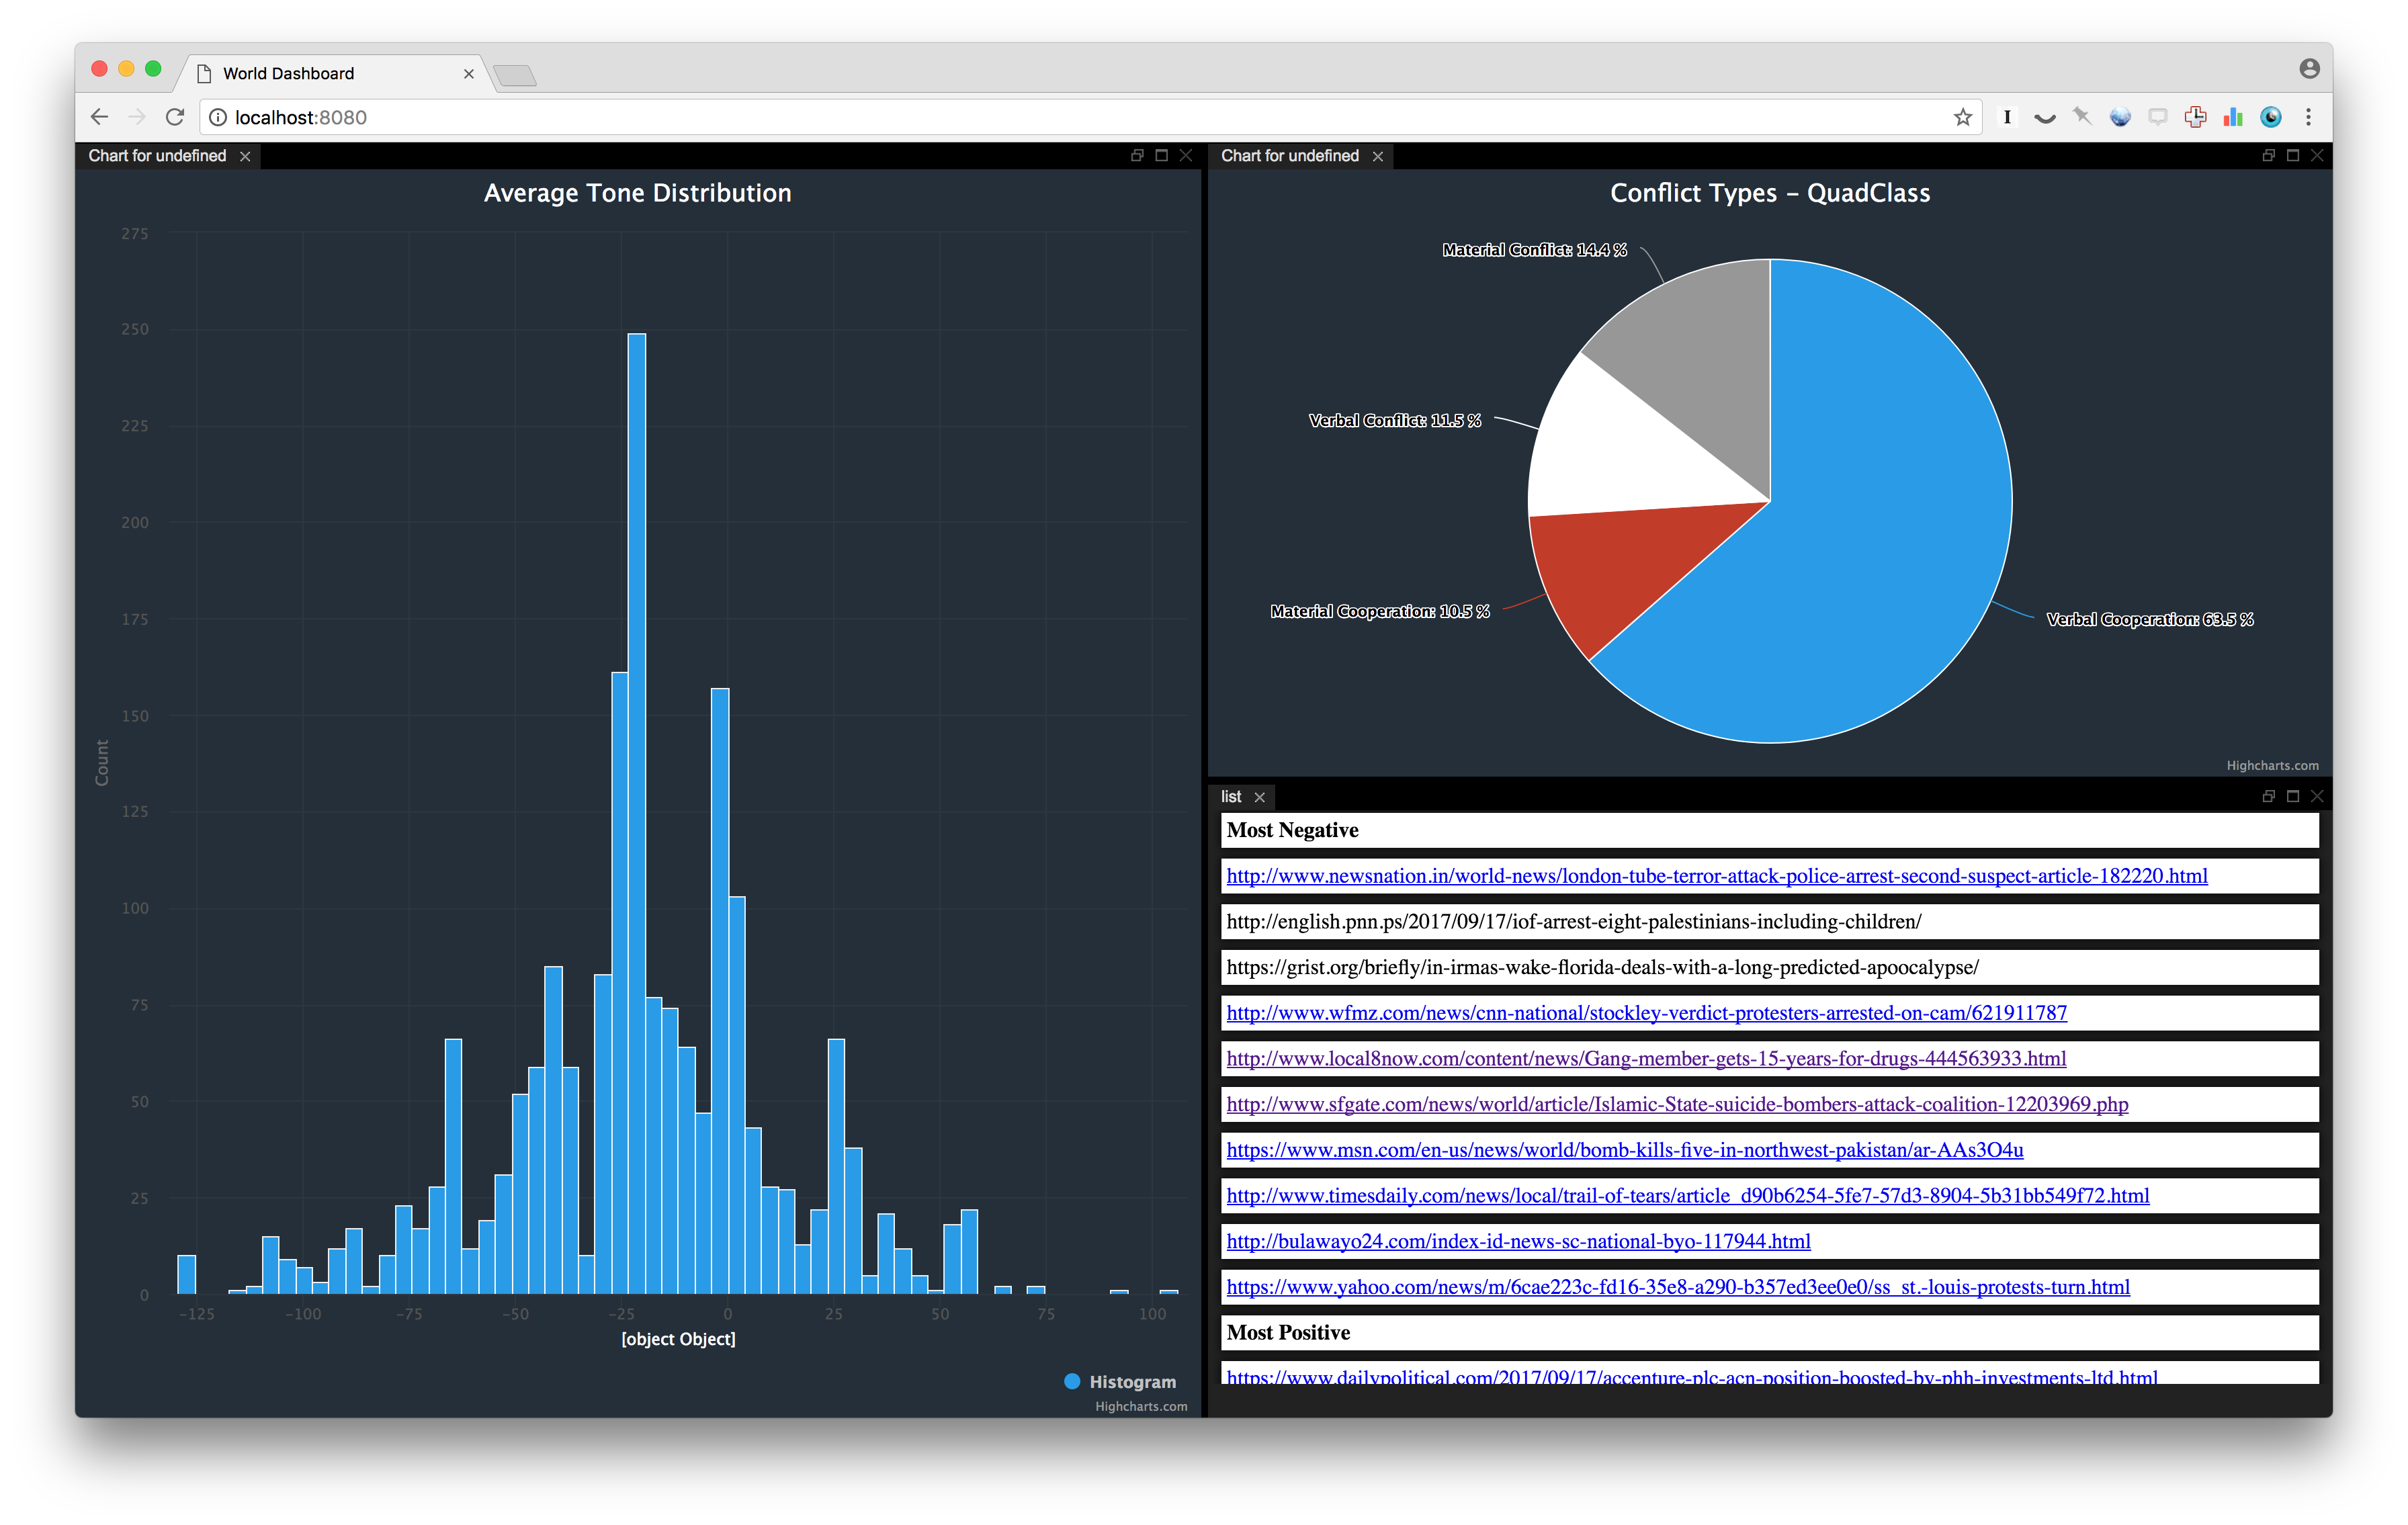Click the localhost:8080 address bar
Image resolution: width=2408 pixels, height=1525 pixels.
click(1000, 117)
